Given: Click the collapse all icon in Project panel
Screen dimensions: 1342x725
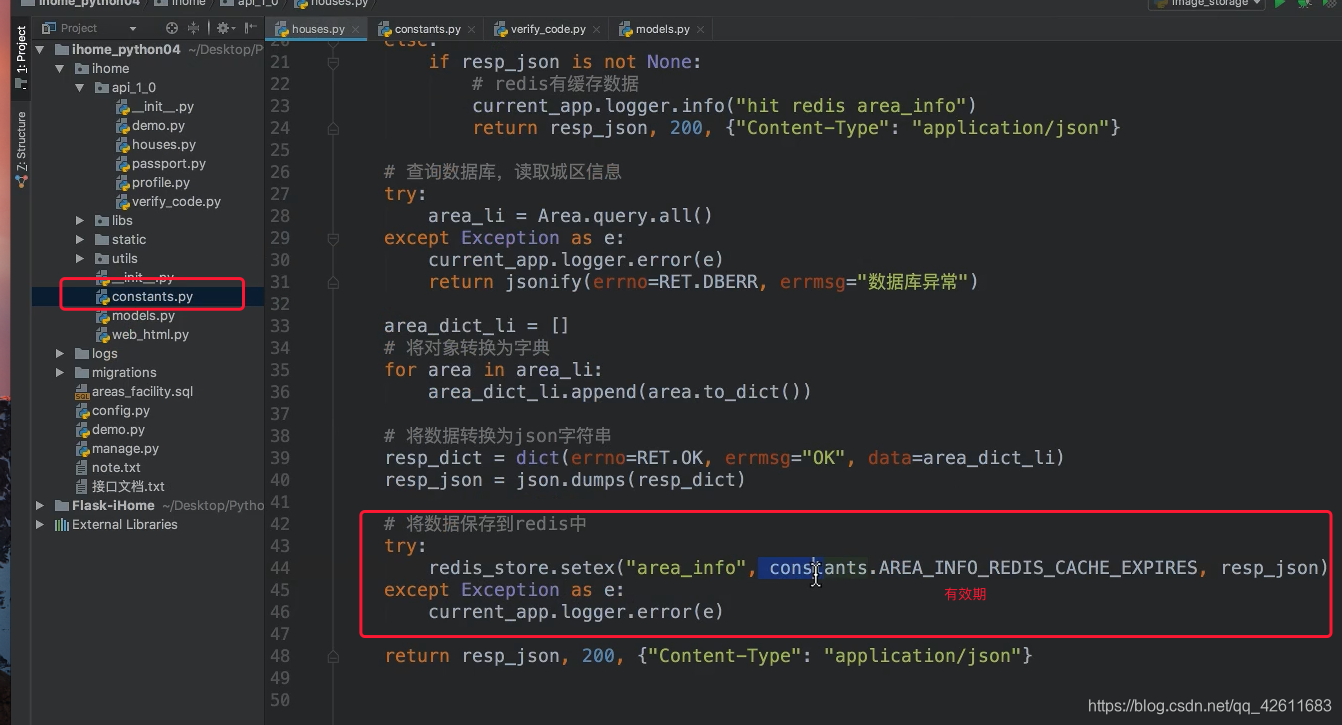Looking at the screenshot, I should tap(194, 28).
